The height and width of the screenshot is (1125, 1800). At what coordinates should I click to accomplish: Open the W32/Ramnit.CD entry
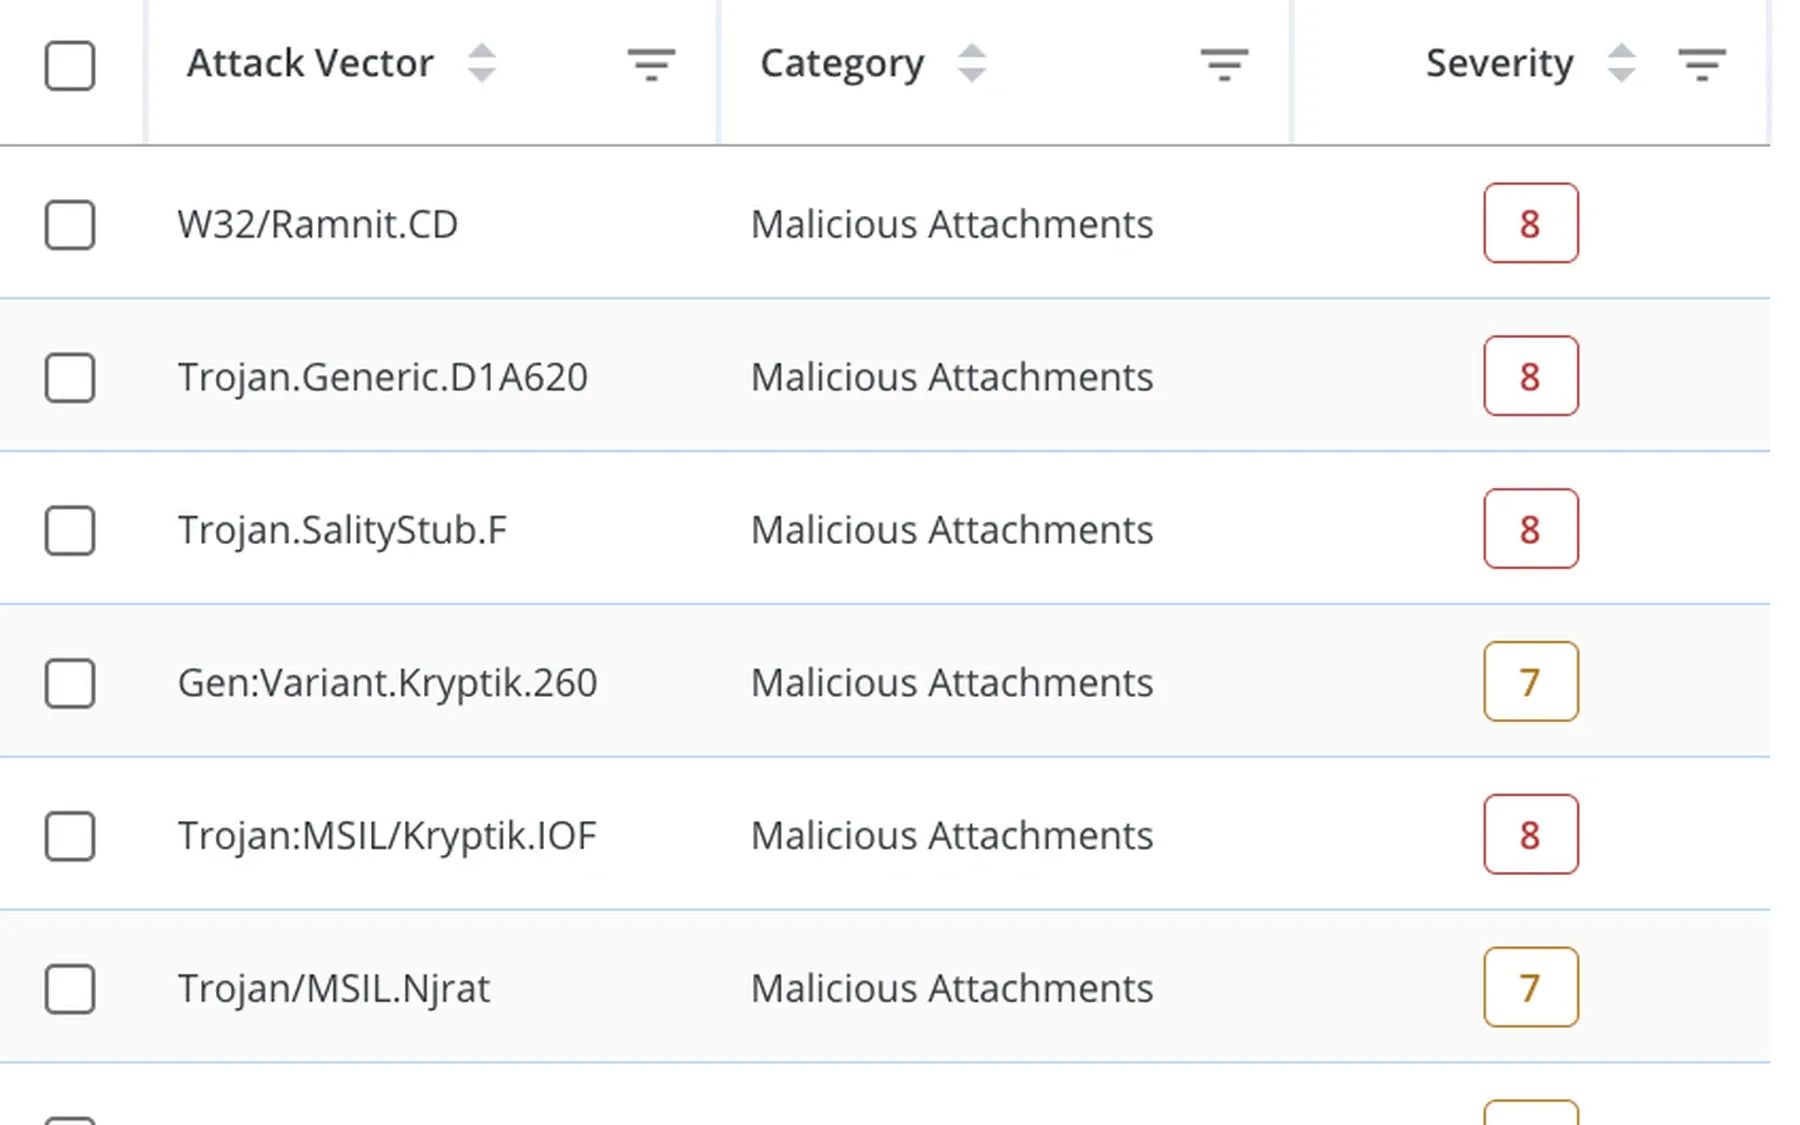[x=318, y=224]
